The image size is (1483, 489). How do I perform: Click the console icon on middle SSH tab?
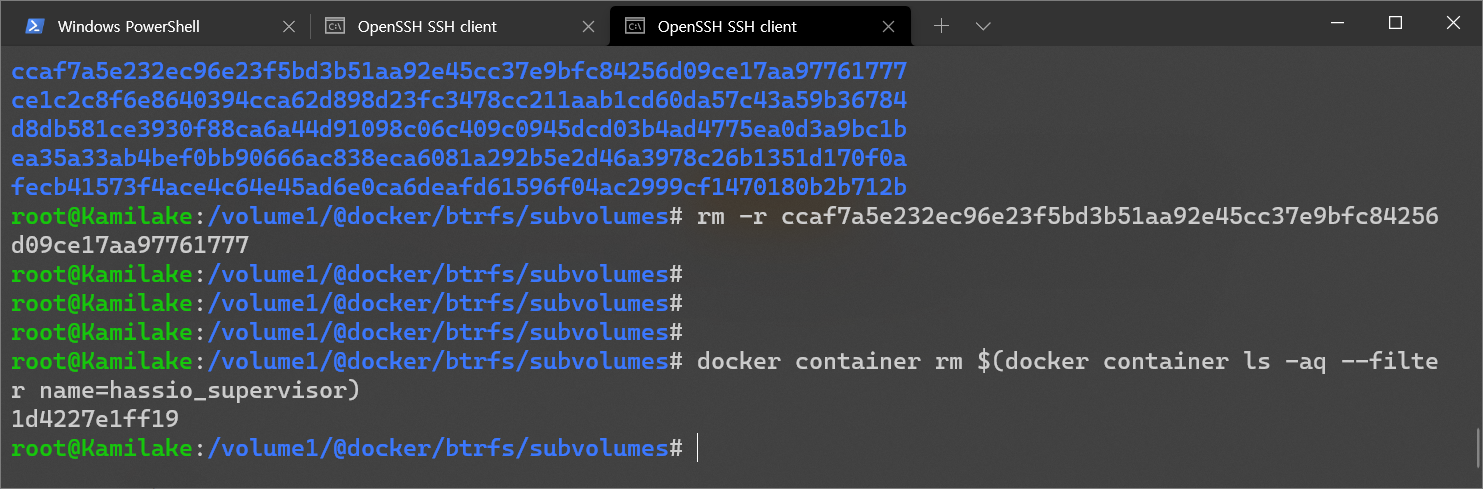coord(335,26)
